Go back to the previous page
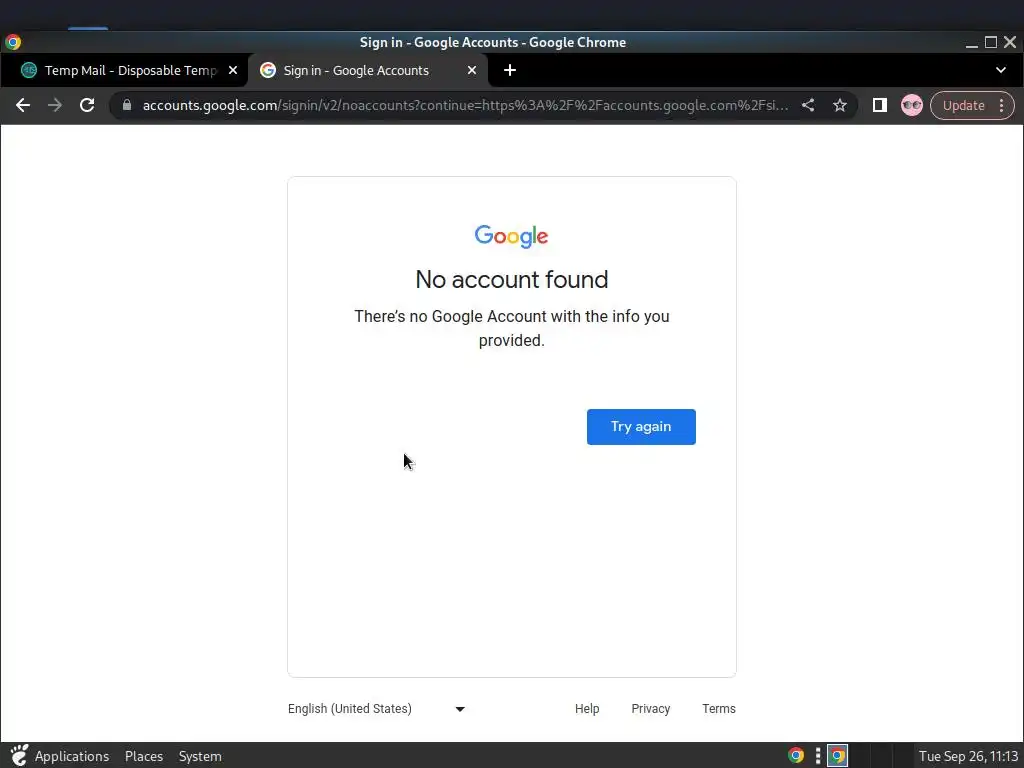 (x=23, y=105)
